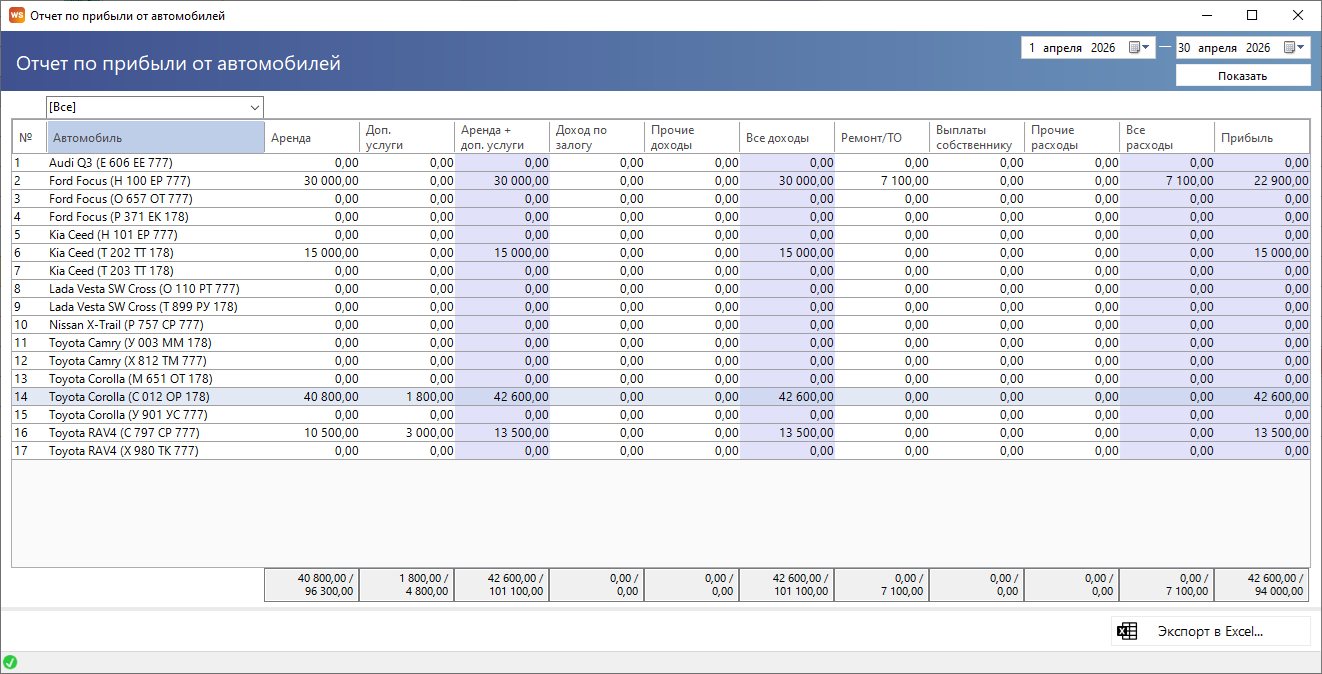Expand the [Все] car filter dropdown
Screen dimensions: 1322x674
pos(155,107)
